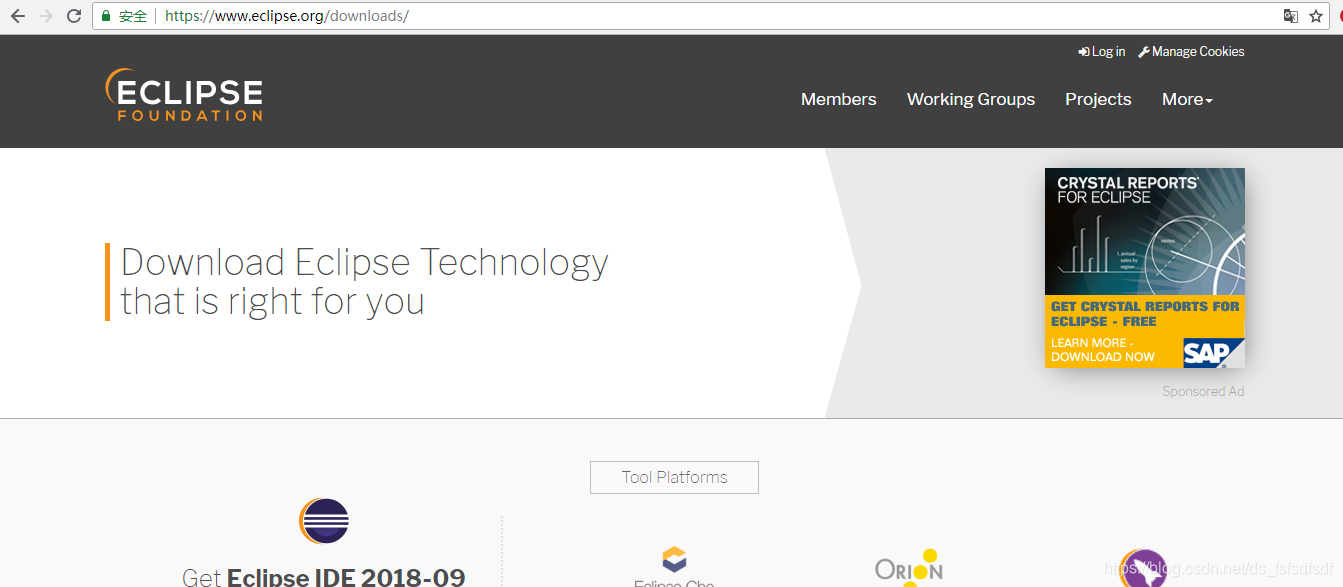Click Learn More - Download Now in the ad
1343x587 pixels.
coord(1103,350)
